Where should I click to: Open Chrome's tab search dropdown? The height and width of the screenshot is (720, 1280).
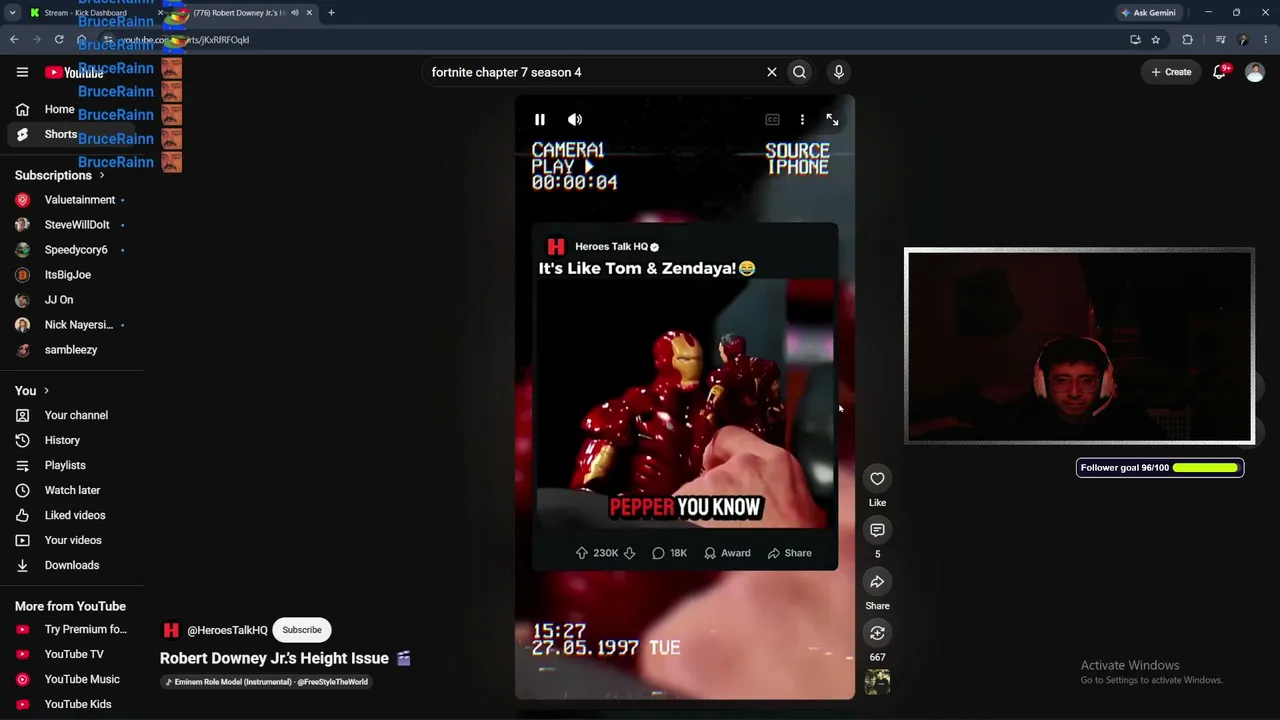pyautogui.click(x=12, y=13)
